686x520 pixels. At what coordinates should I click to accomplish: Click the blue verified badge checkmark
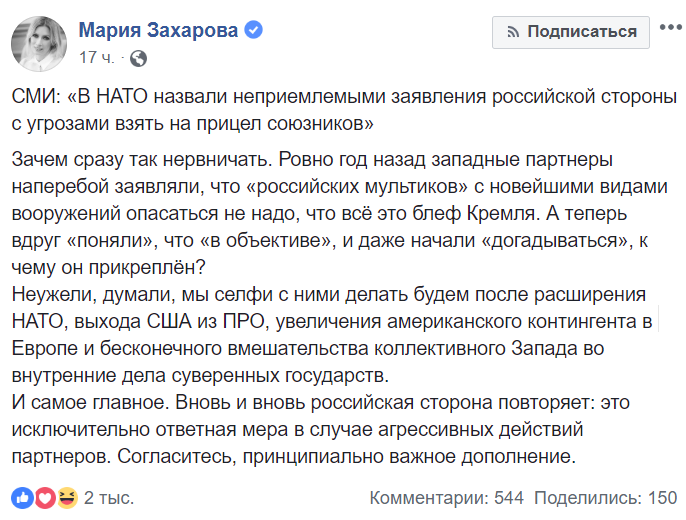click(255, 31)
